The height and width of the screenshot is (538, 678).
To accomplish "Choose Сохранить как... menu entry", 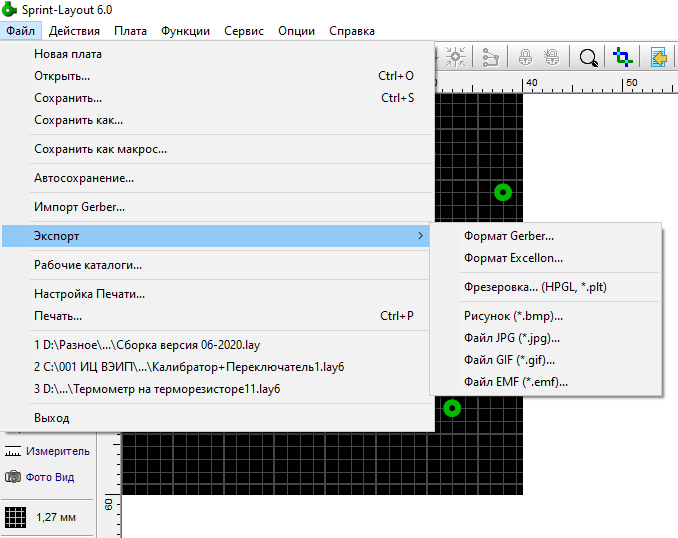I will coord(218,120).
